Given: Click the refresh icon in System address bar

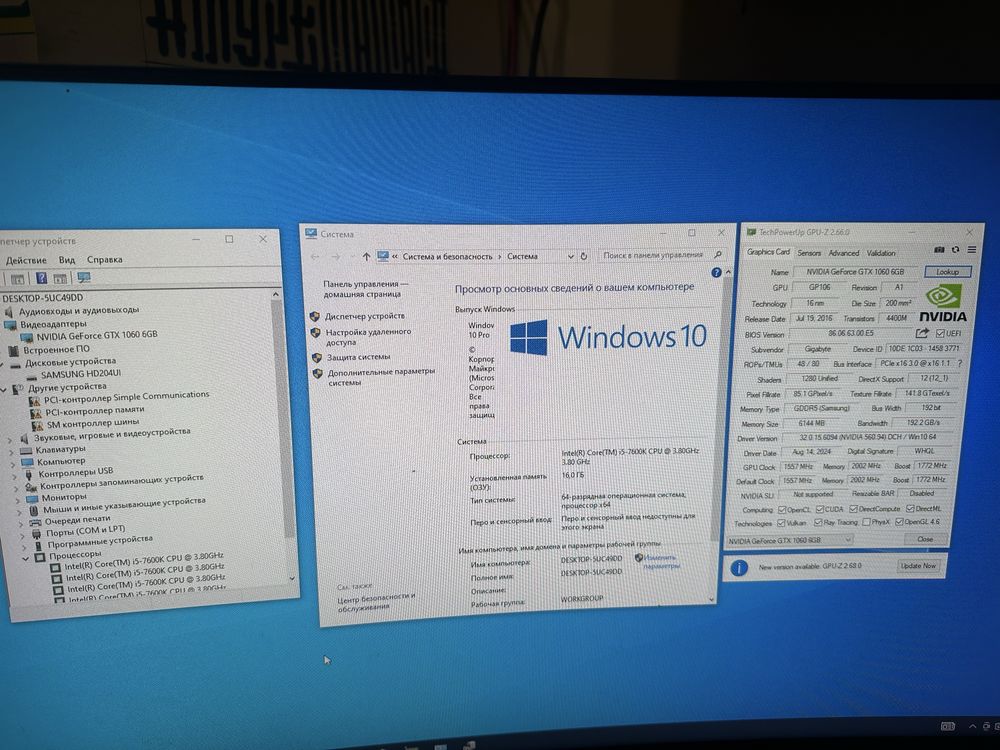Looking at the screenshot, I should coord(584,256).
